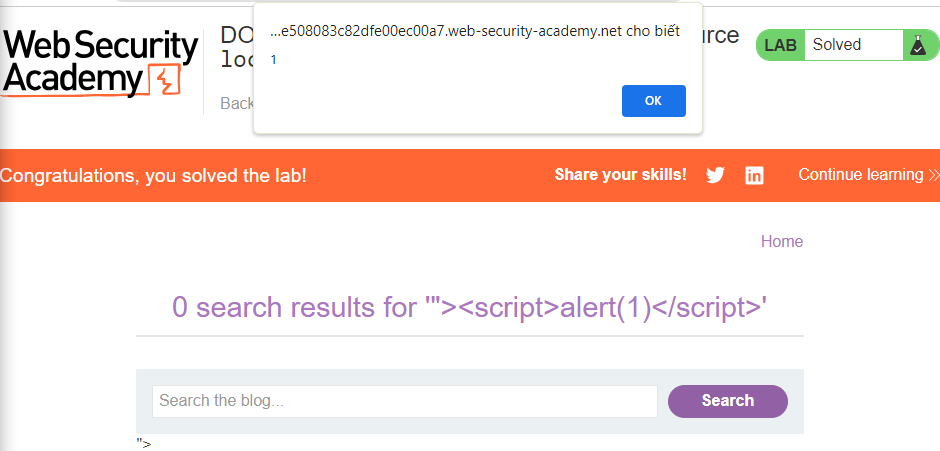
Task: Click the orange lightning bolt logo mark
Action: point(164,80)
